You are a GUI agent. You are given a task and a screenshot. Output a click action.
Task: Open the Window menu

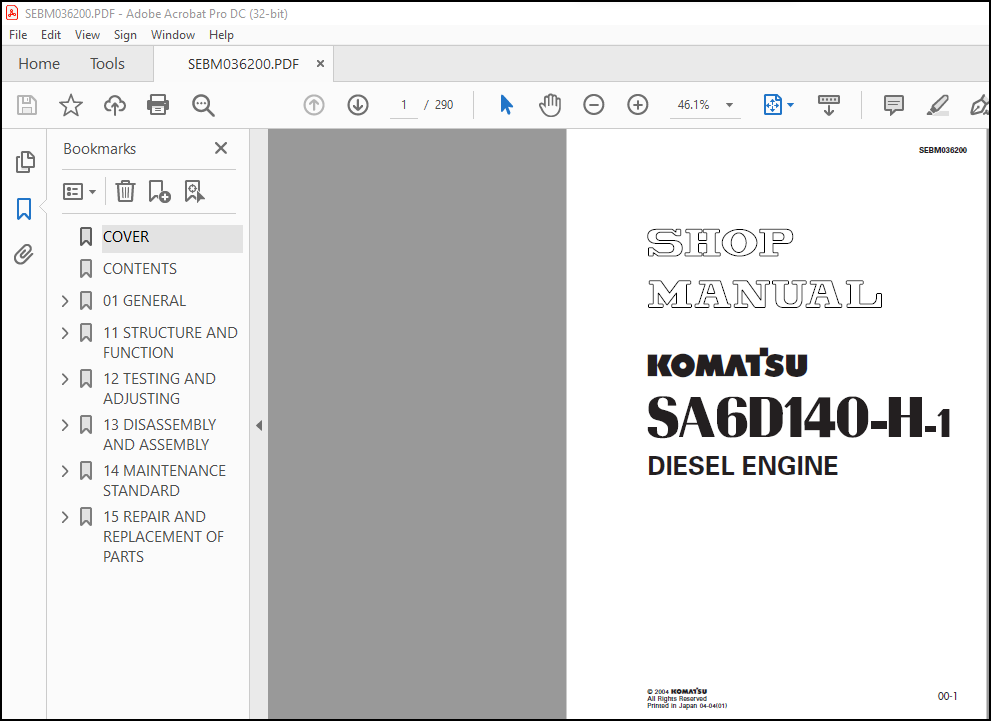[x=173, y=35]
